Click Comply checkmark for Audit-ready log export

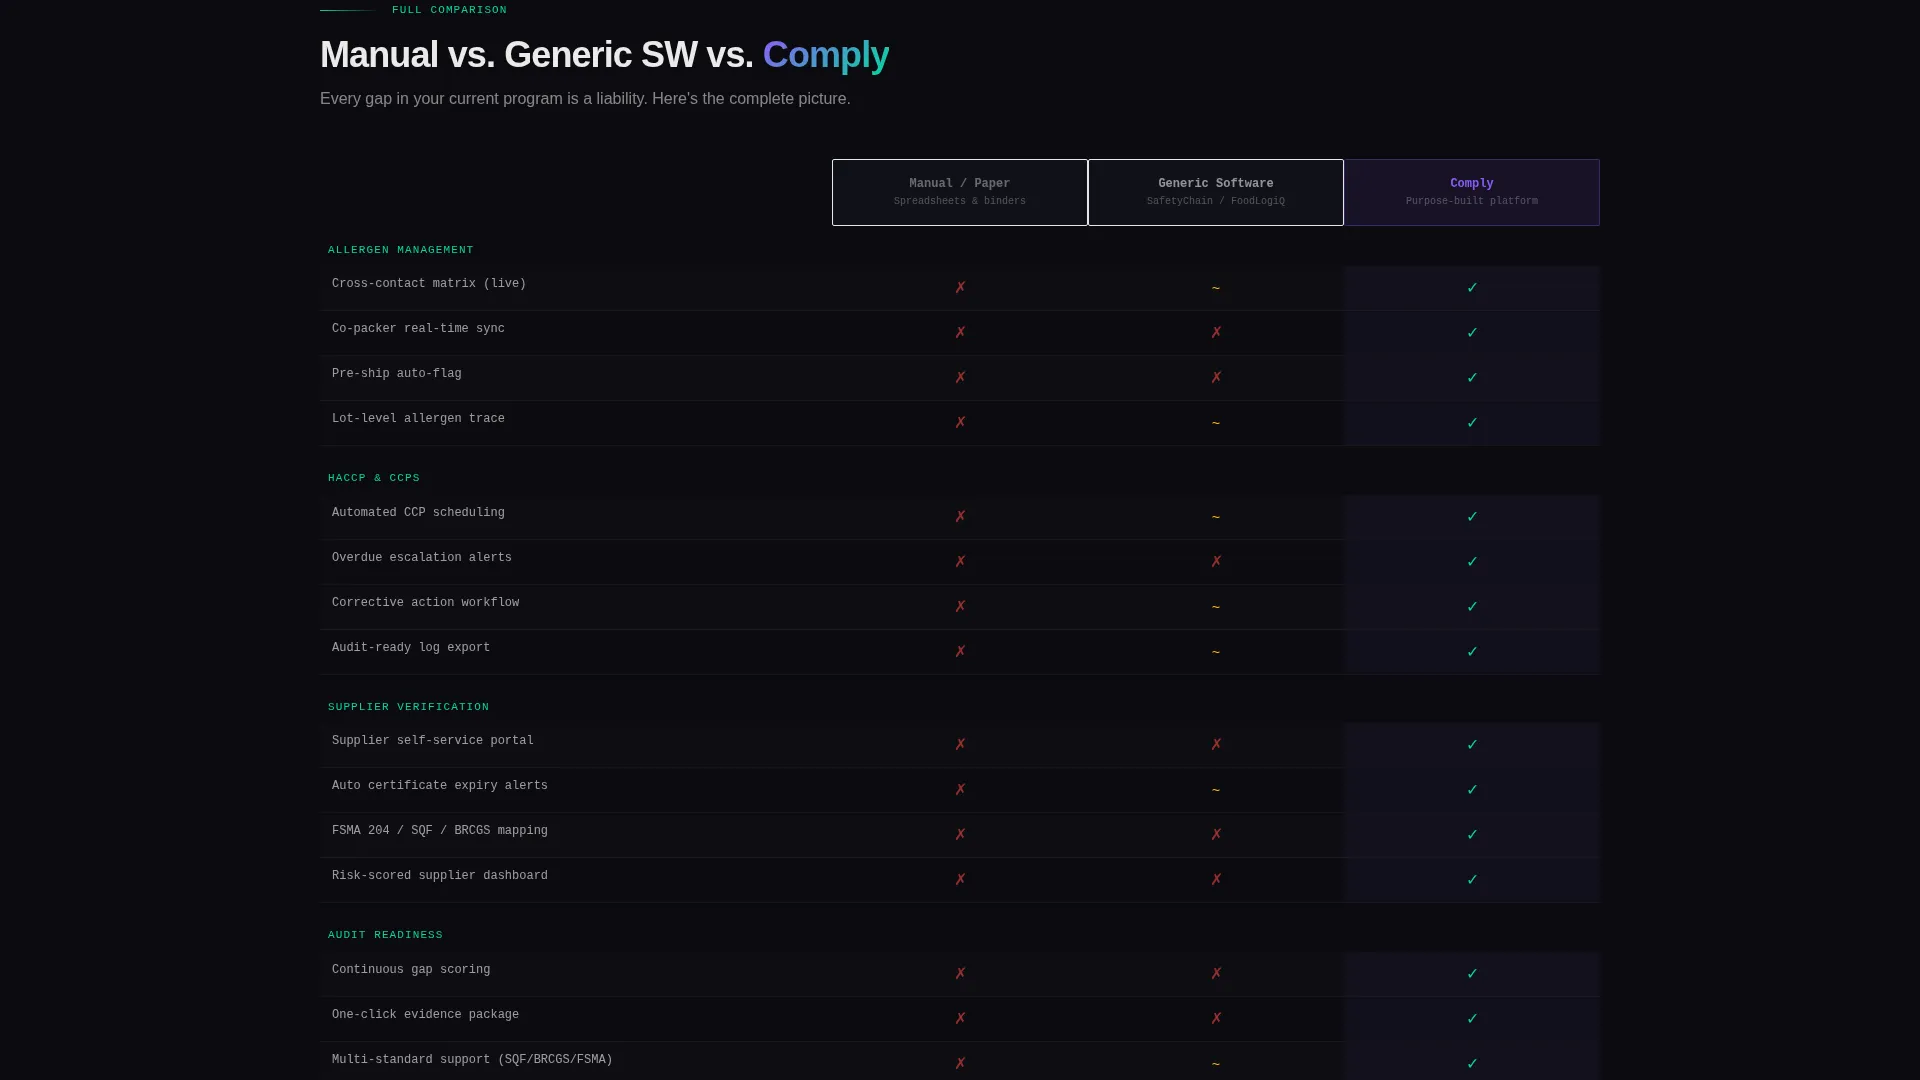(x=1472, y=652)
